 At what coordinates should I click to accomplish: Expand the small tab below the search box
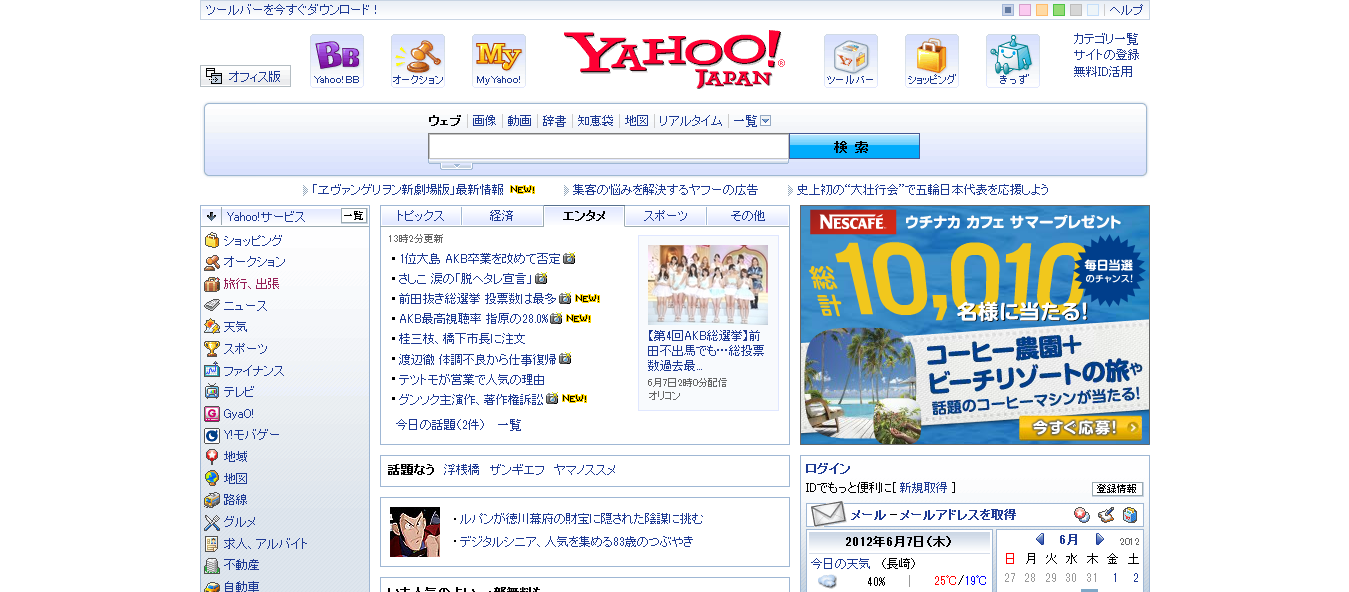coord(456,165)
